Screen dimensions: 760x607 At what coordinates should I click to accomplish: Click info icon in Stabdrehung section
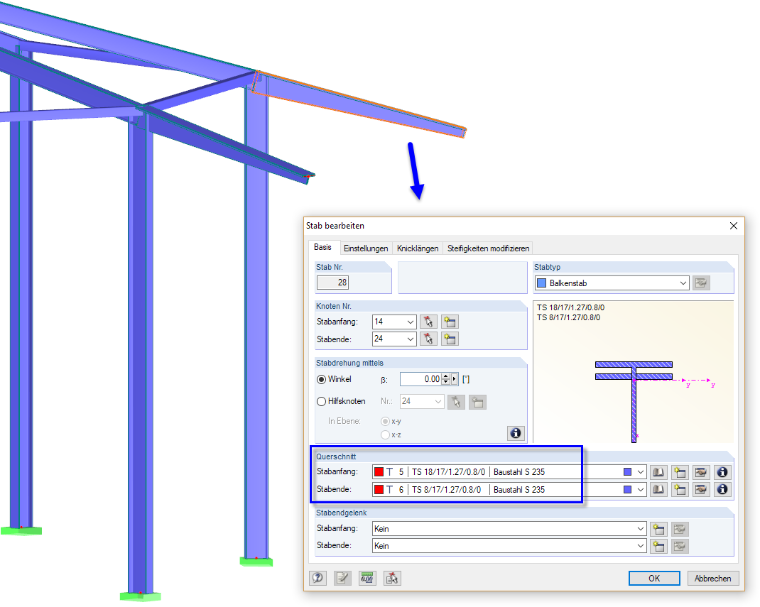(x=516, y=433)
